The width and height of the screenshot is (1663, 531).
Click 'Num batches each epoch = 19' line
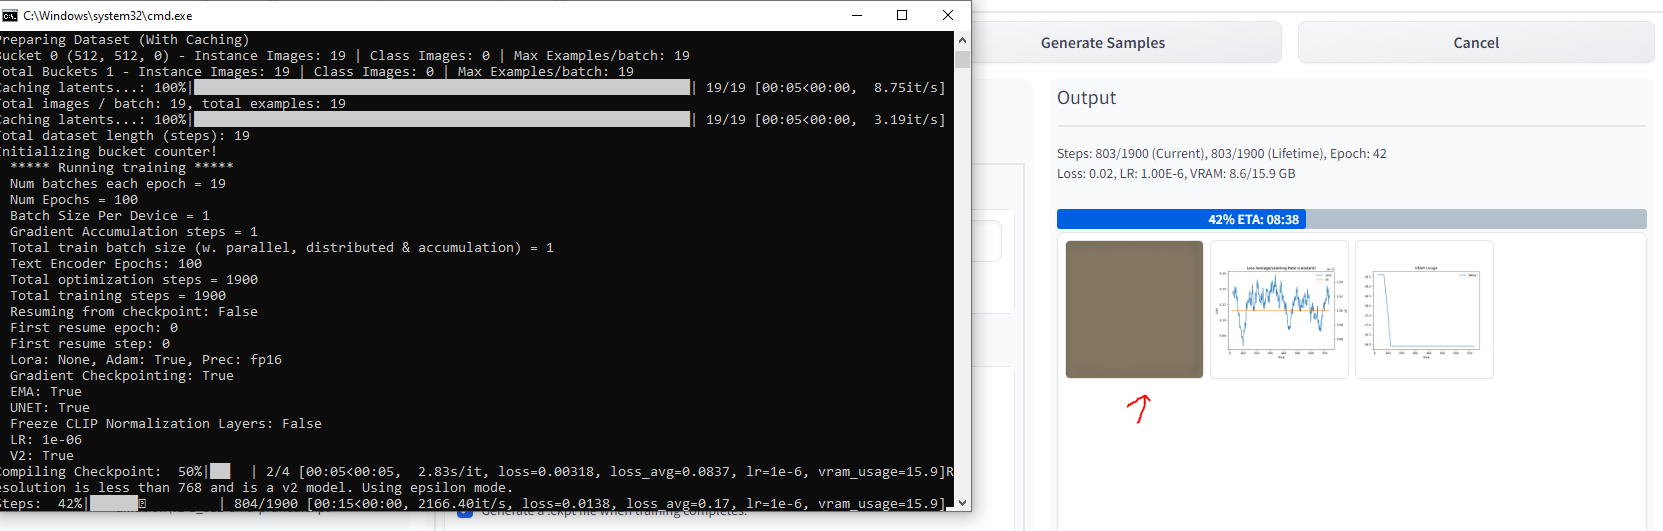tap(118, 184)
